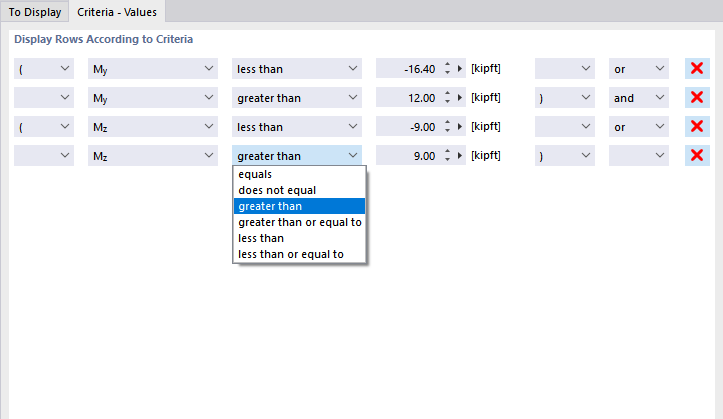Open value picker arrow for 9.00 field

point(461,156)
